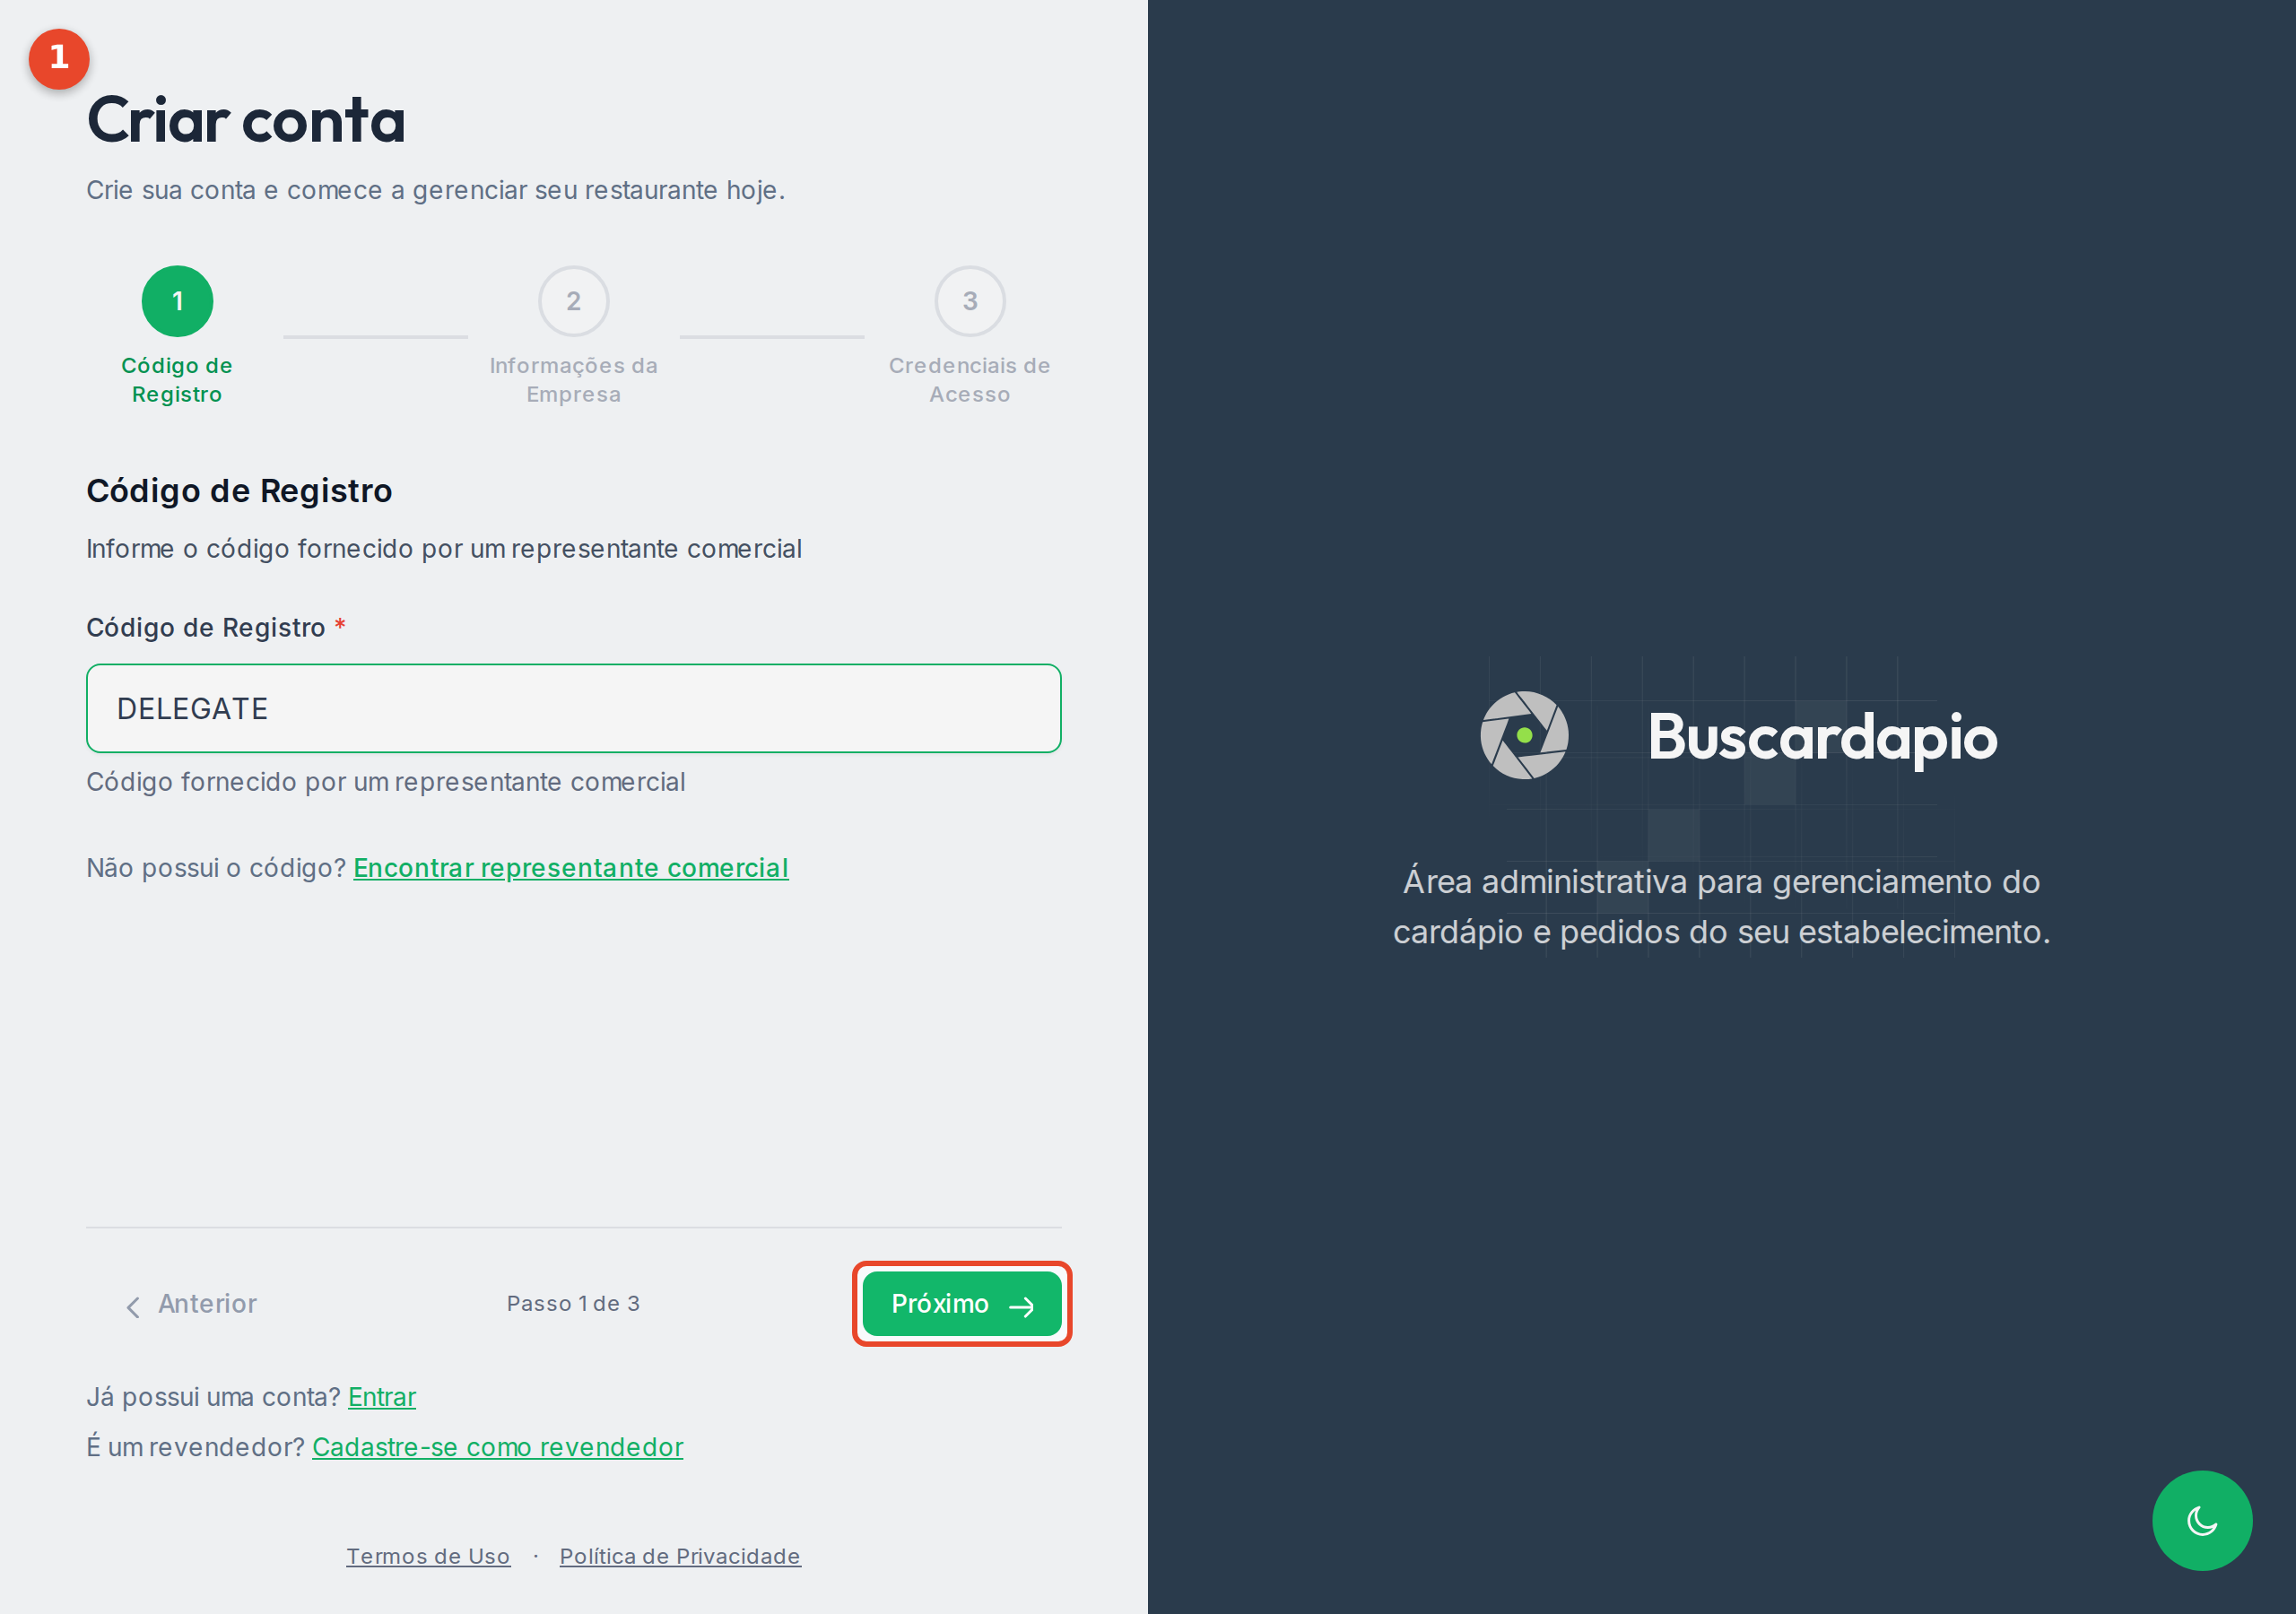Click the 'Criar conta' heading
The image size is (2296, 1614).
point(246,120)
